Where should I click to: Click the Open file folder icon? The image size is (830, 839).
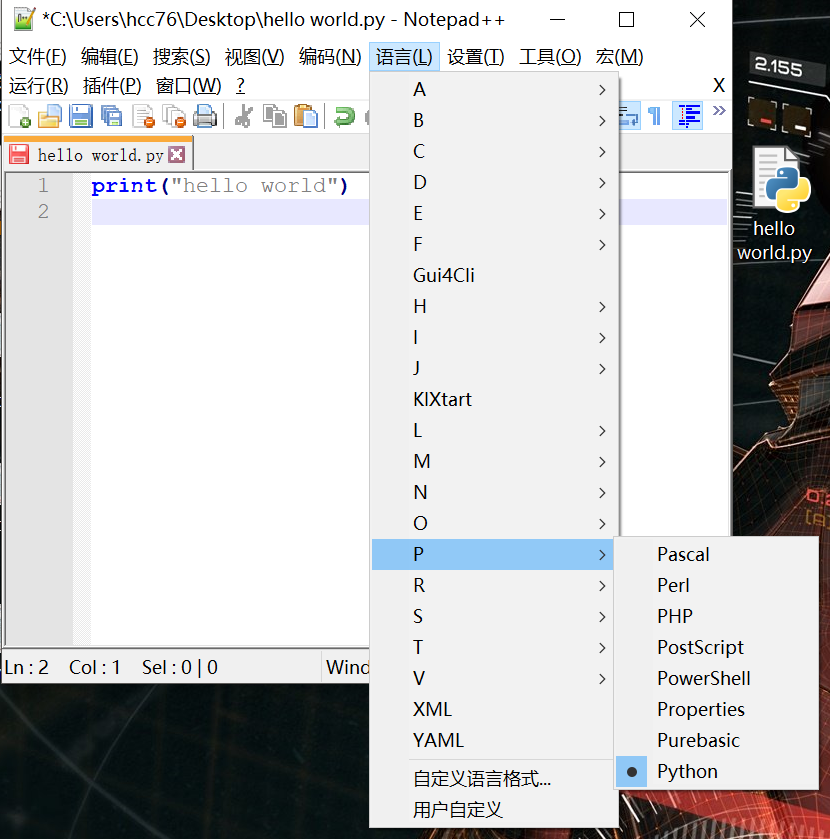(x=50, y=116)
